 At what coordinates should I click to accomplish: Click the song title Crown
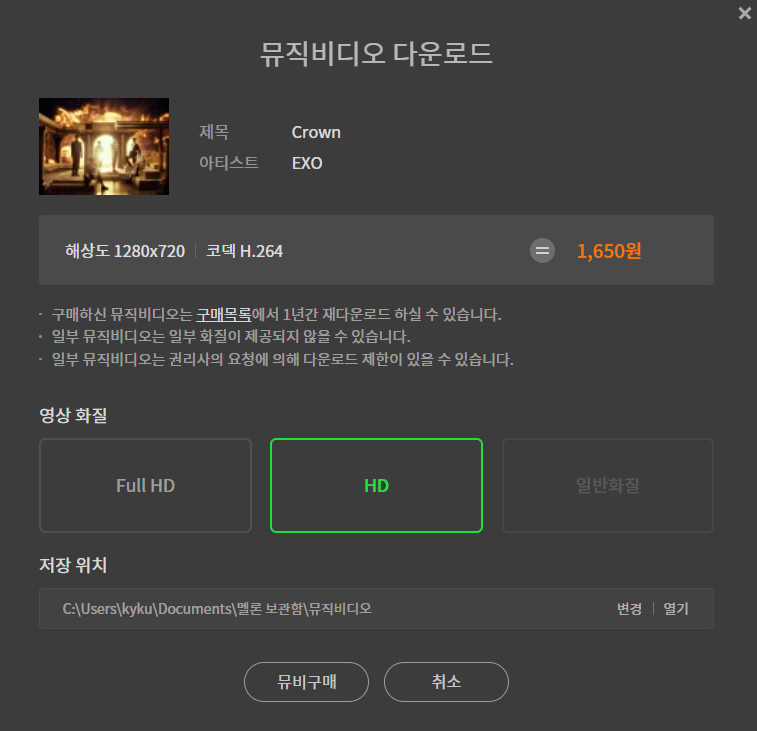(316, 132)
